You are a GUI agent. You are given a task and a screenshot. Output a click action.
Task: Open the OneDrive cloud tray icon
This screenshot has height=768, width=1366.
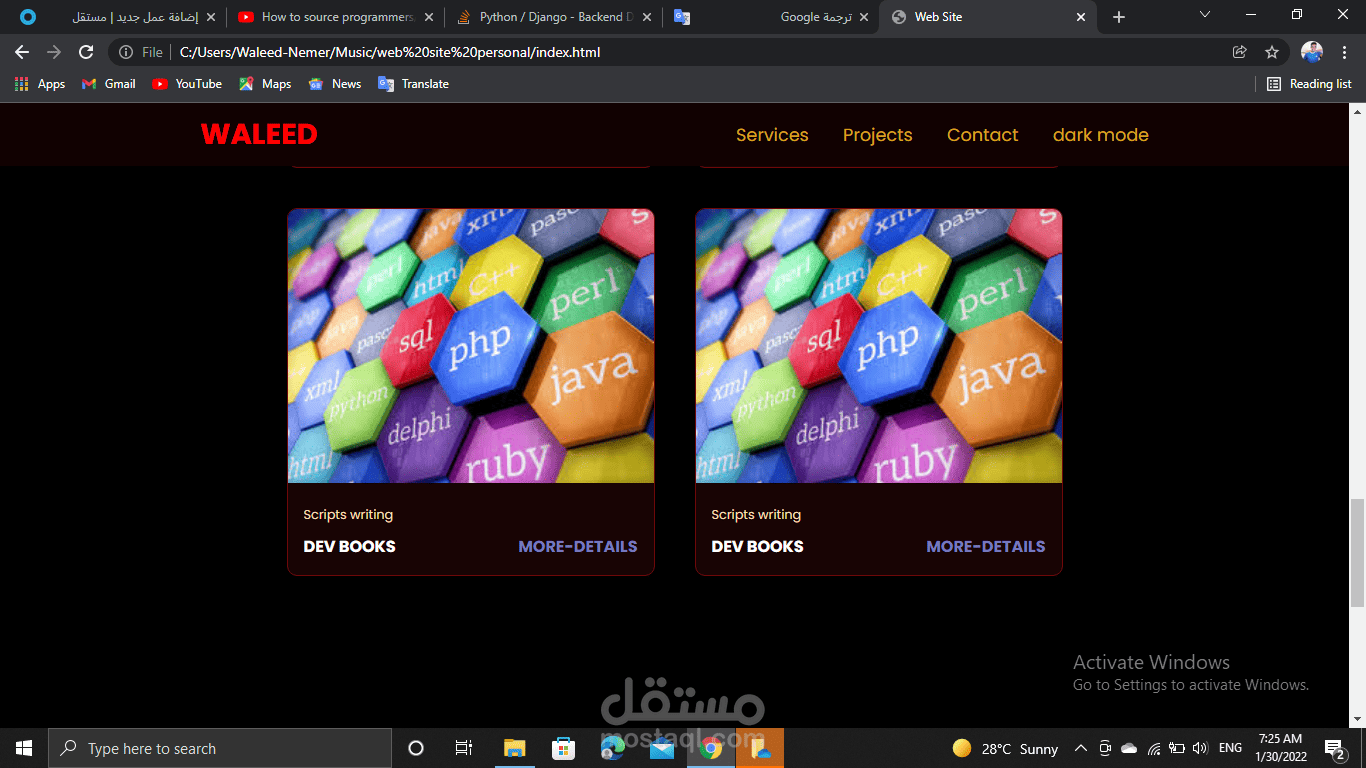pyautogui.click(x=1129, y=748)
